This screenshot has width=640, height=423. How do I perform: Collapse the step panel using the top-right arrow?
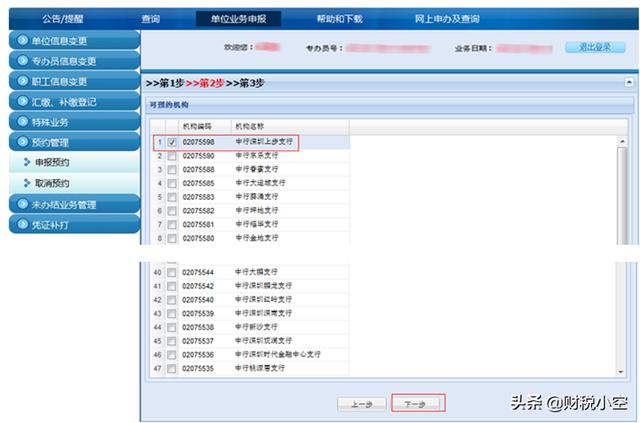(629, 82)
